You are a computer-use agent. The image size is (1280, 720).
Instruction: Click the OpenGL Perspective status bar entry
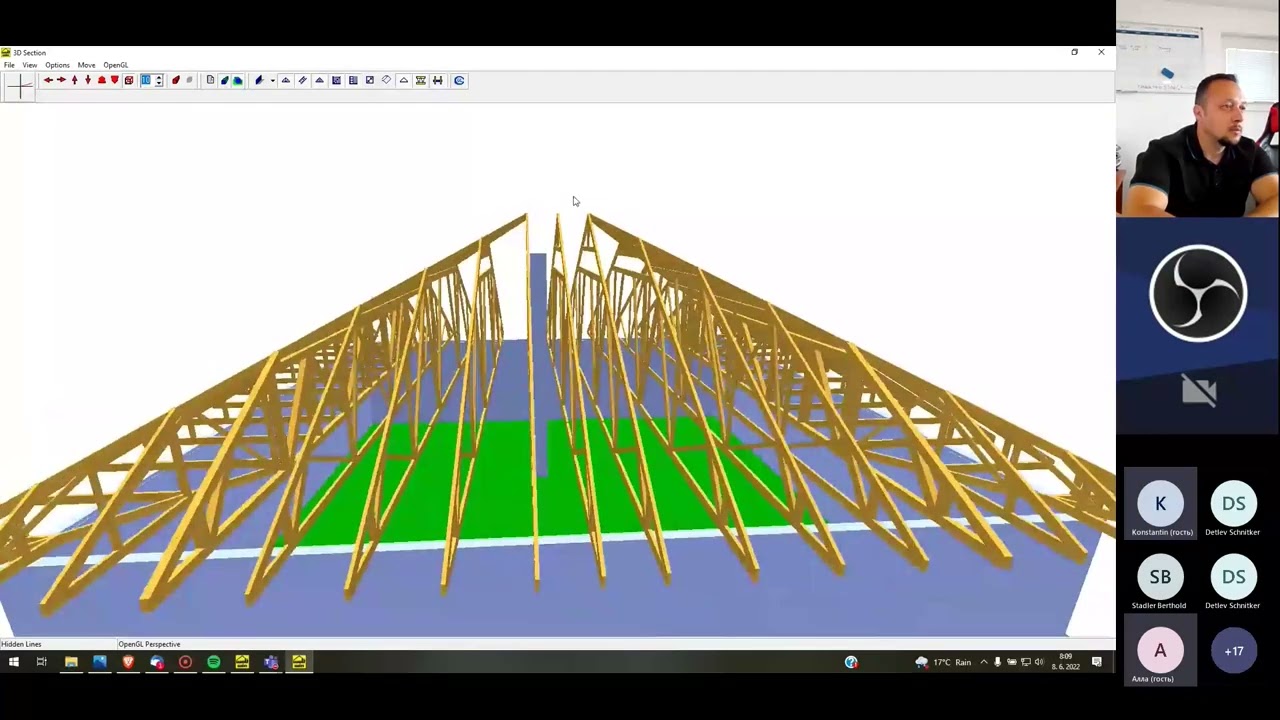click(x=149, y=644)
